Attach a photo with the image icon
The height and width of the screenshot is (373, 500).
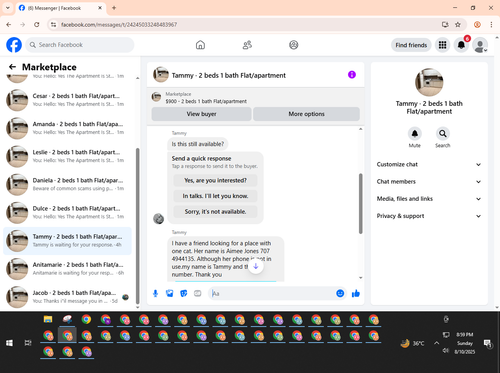170,293
